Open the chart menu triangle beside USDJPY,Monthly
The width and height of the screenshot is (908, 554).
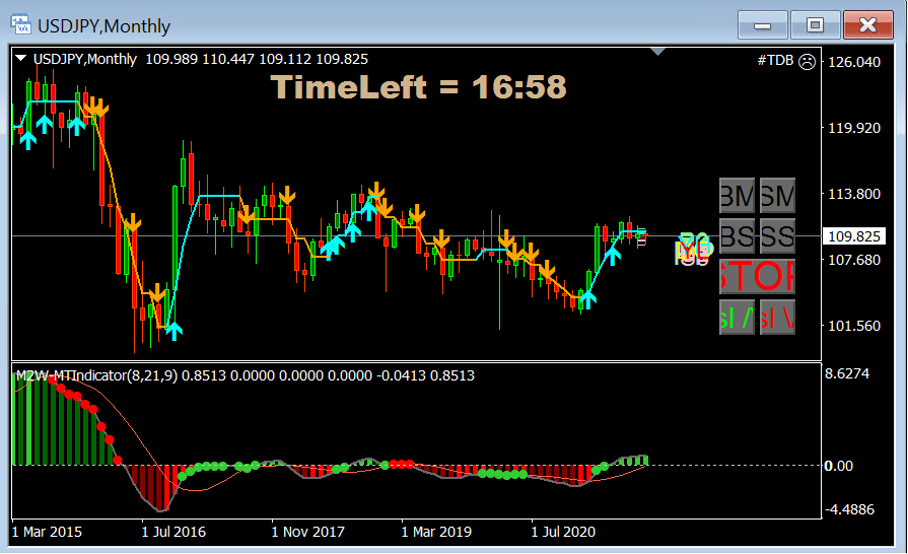point(21,58)
